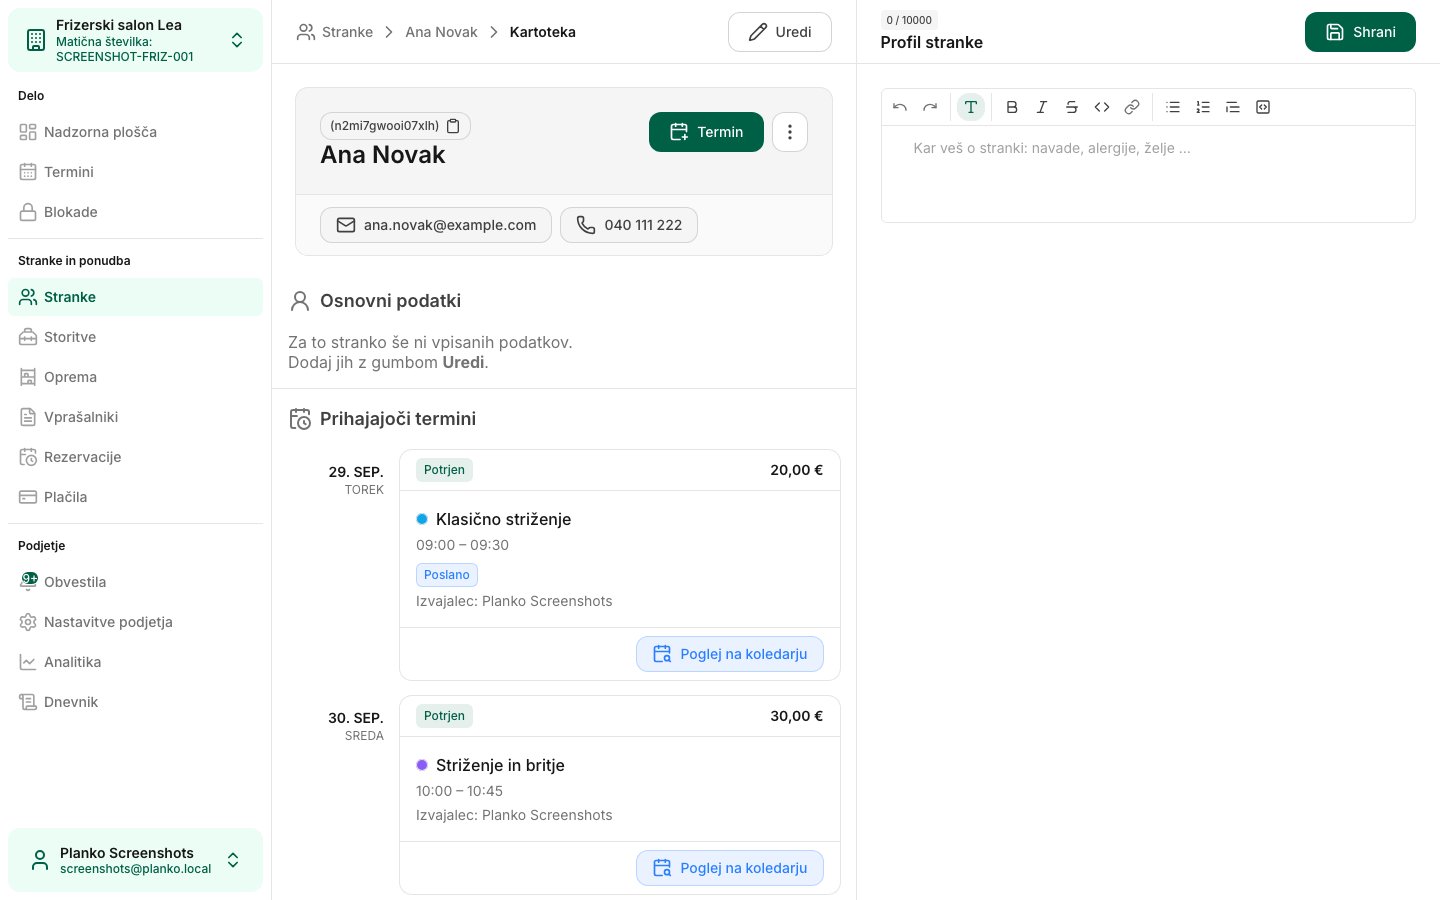Toggle strikethrough formatting in the editor
The width and height of the screenshot is (1440, 900).
click(x=1072, y=107)
